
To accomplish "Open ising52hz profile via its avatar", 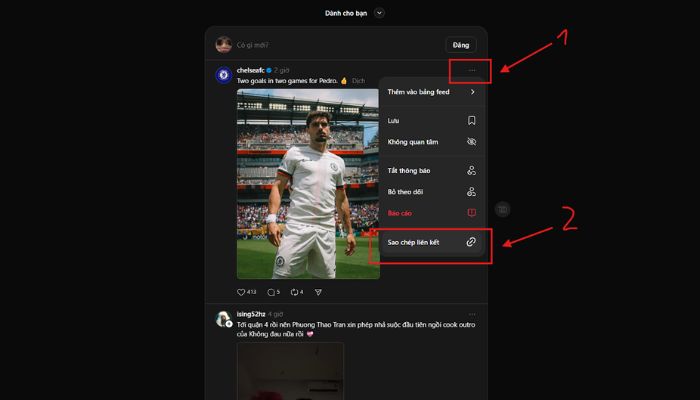I will (x=223, y=319).
